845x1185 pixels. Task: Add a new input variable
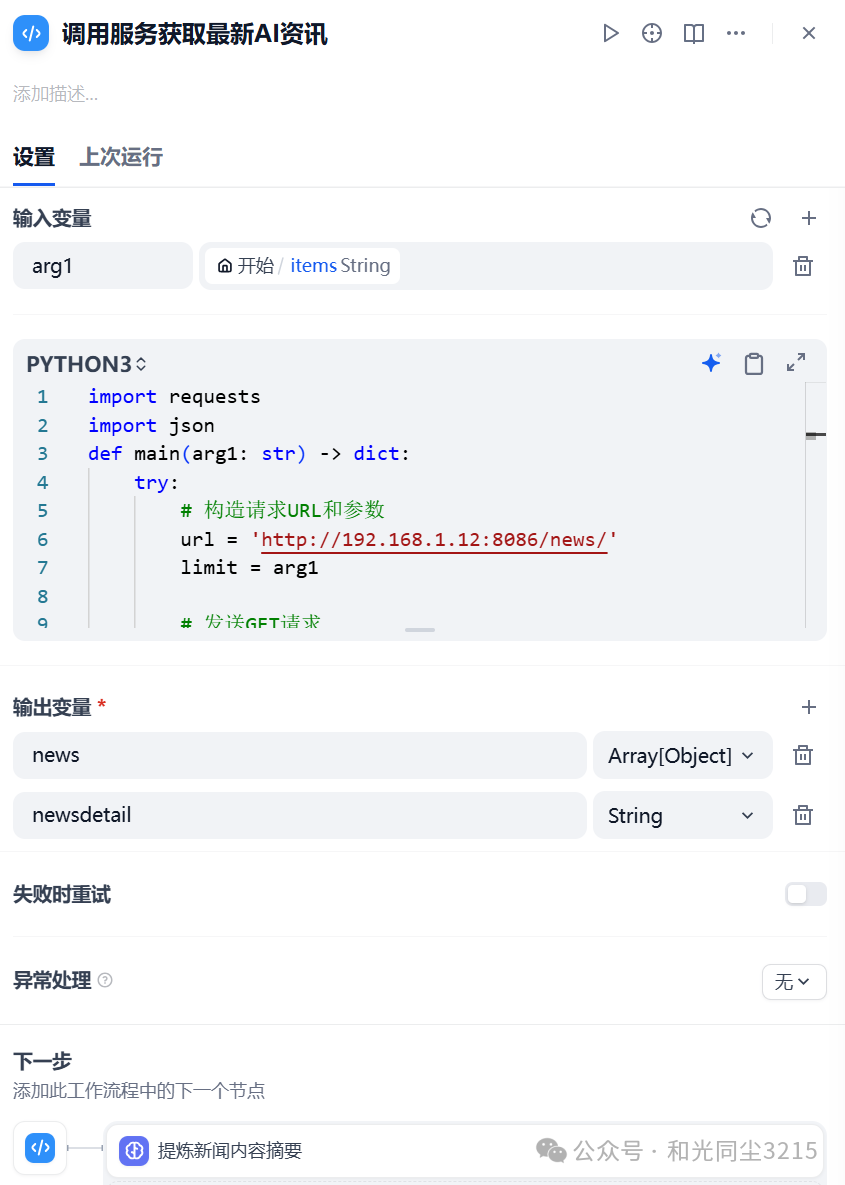click(x=809, y=218)
